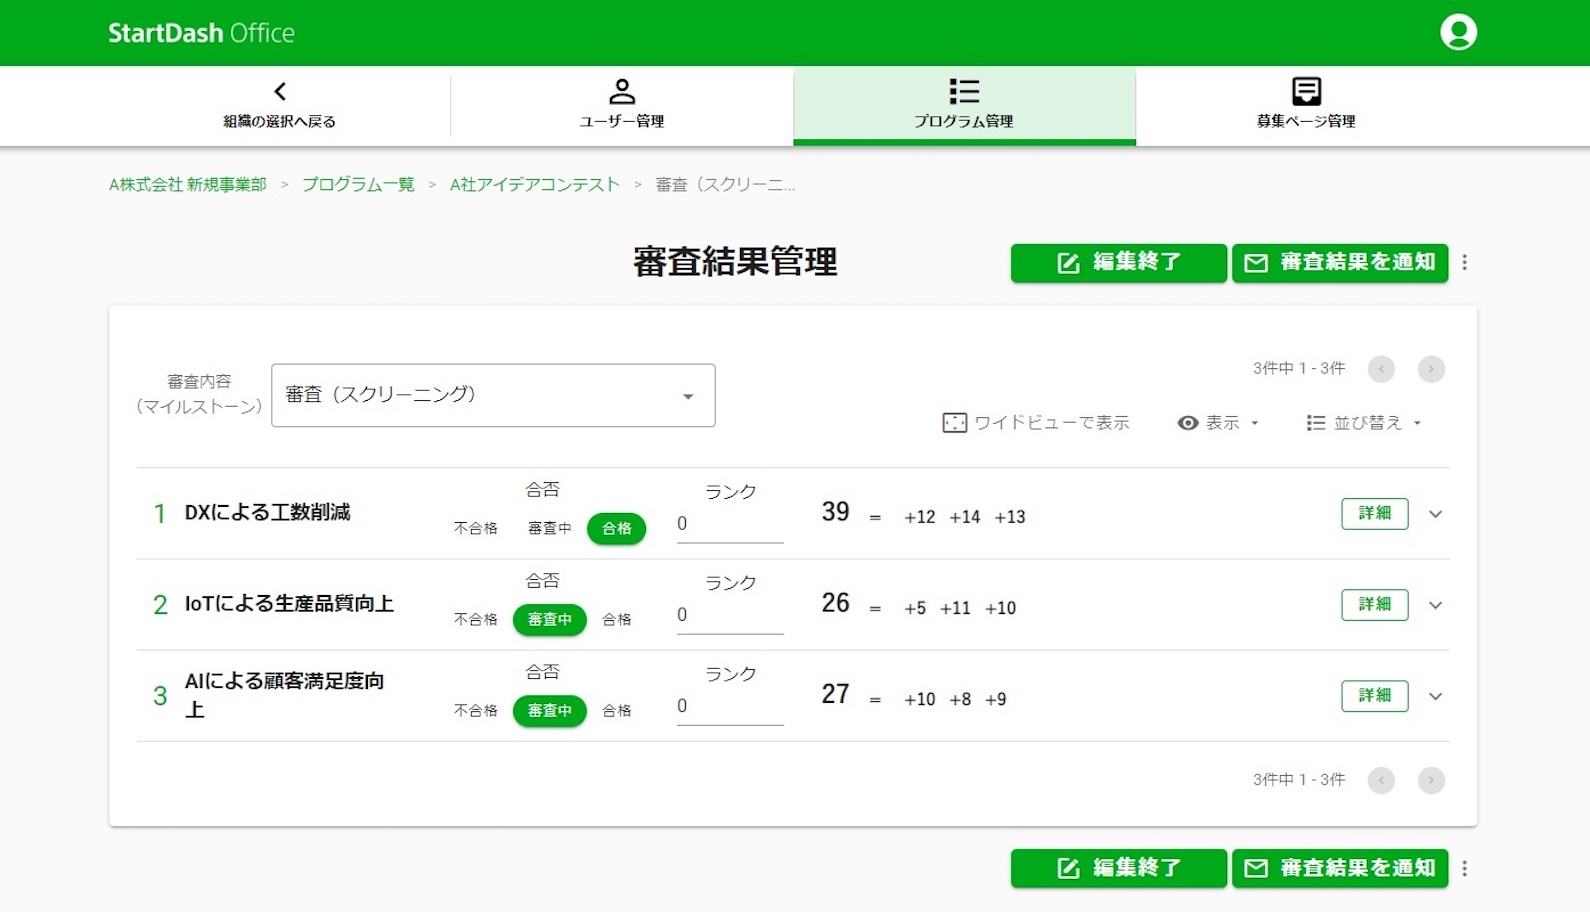Open the top three-dot more menu
Screen dimensions: 1590x912
1465,262
